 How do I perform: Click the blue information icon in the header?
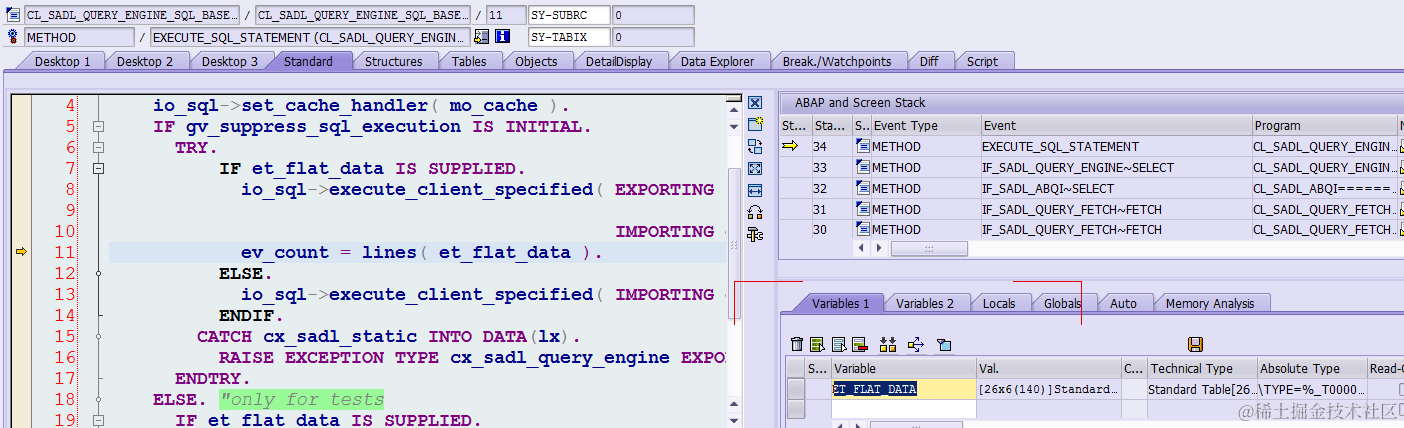coord(503,37)
